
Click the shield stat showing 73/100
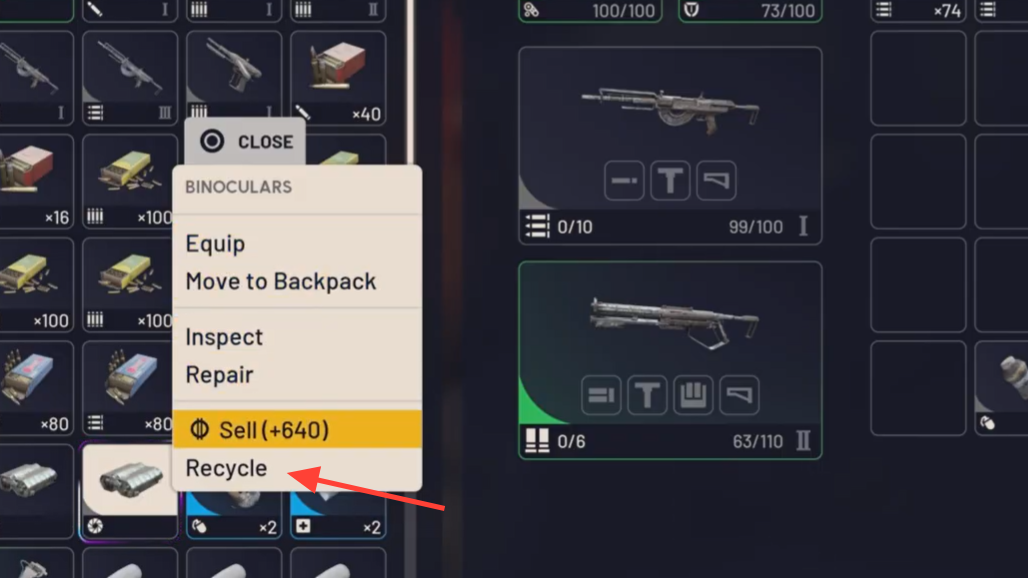click(750, 10)
